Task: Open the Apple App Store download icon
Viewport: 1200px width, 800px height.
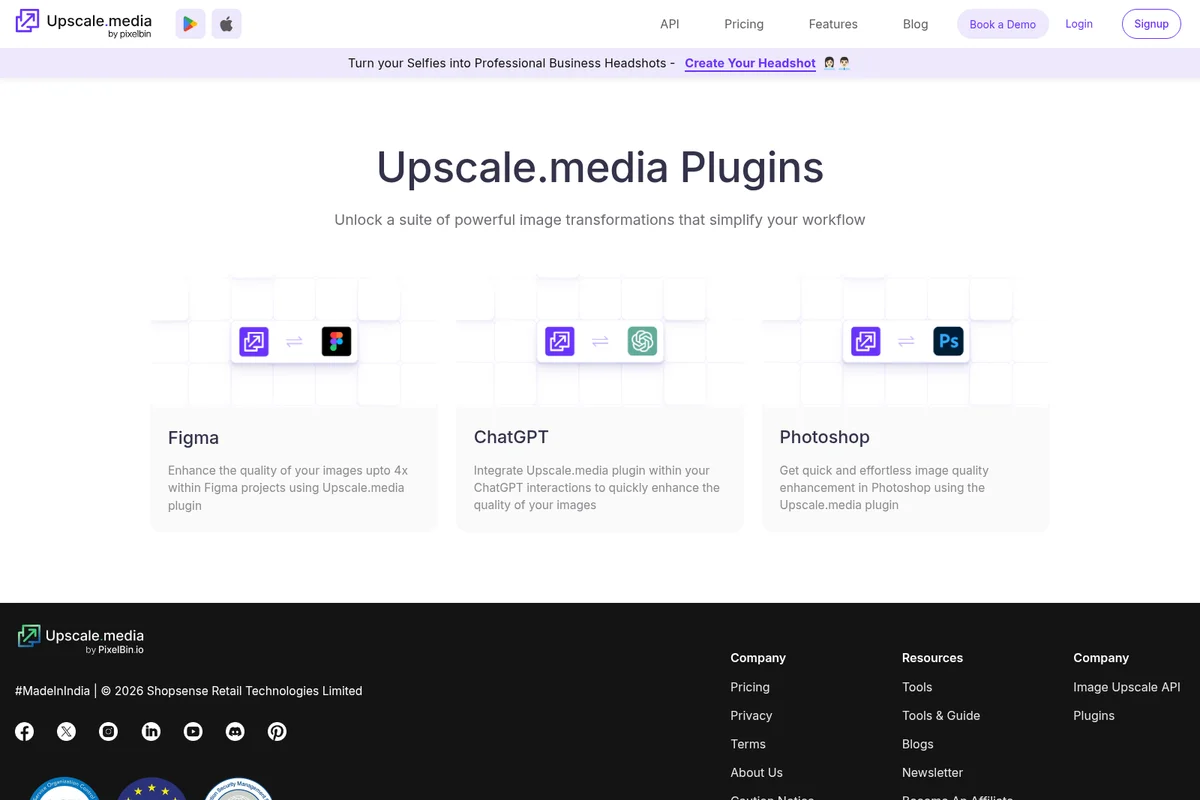Action: click(x=226, y=23)
